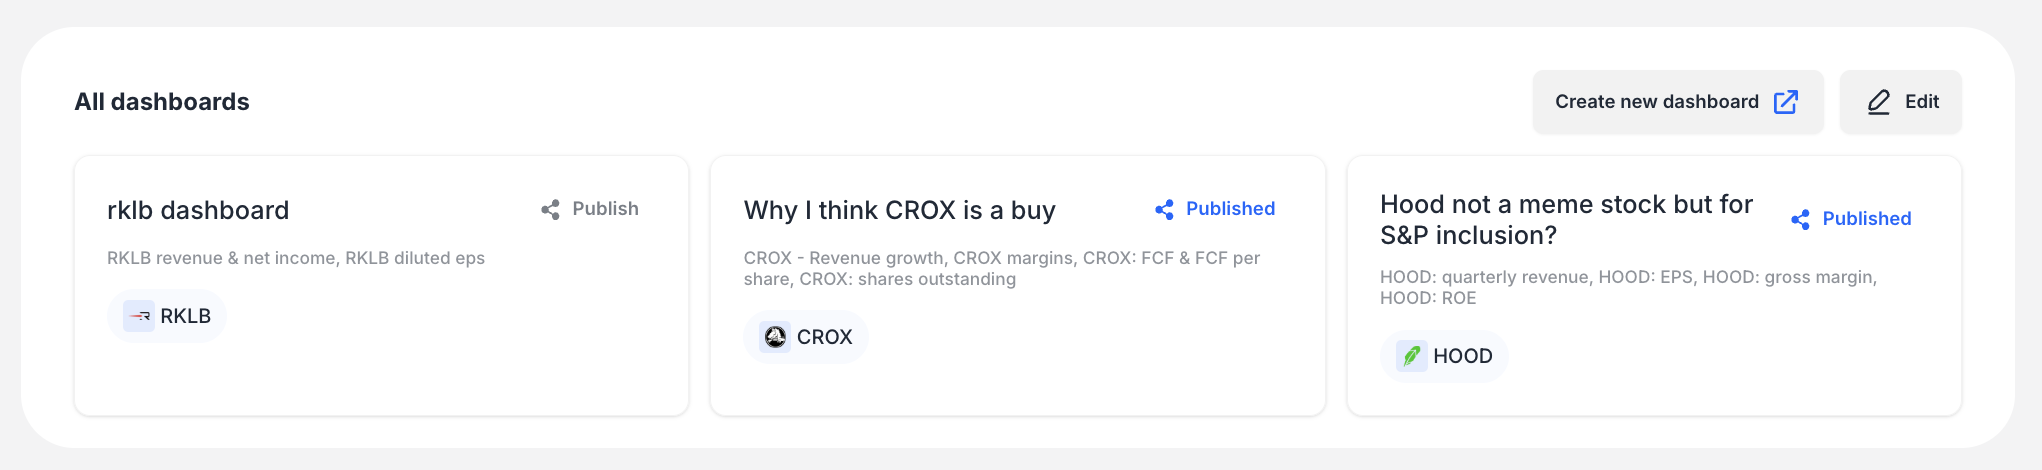Toggle Published status on Hood dashboard
The width and height of the screenshot is (2042, 470).
point(1851,219)
